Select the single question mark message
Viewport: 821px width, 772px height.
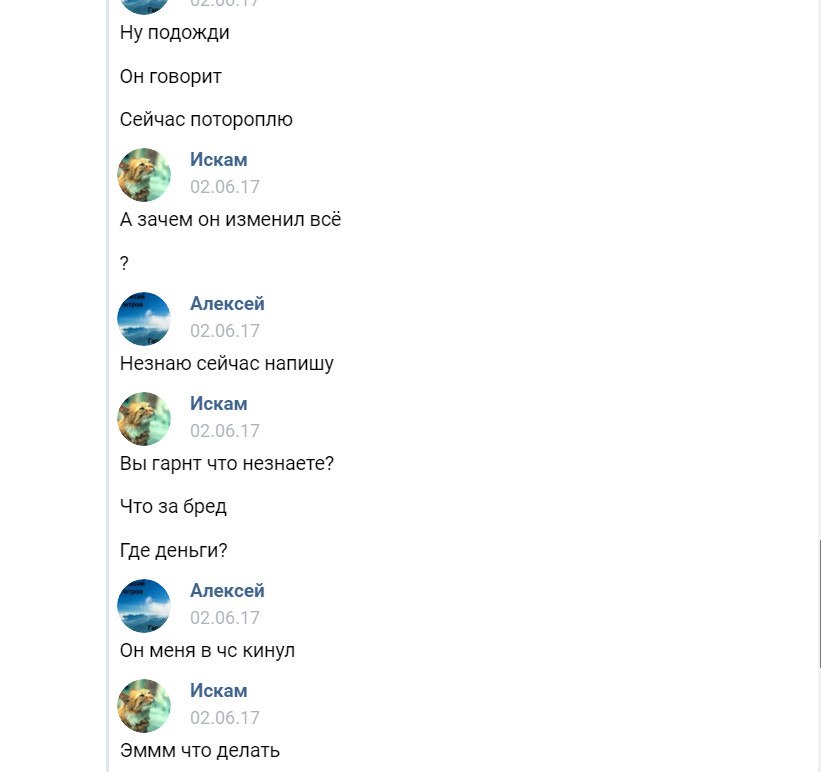(124, 264)
